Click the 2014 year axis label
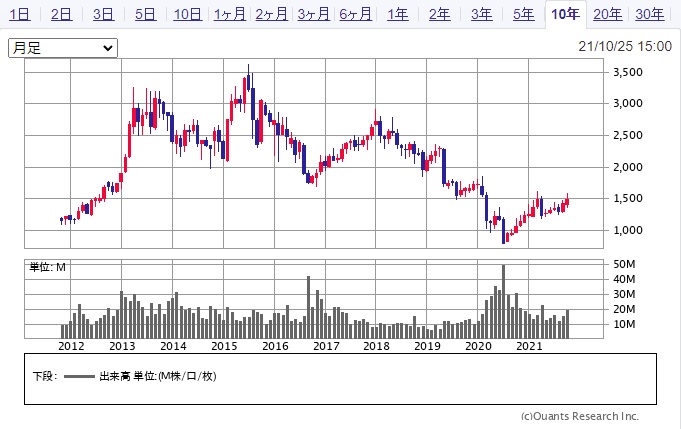The width and height of the screenshot is (681, 429). click(x=173, y=346)
